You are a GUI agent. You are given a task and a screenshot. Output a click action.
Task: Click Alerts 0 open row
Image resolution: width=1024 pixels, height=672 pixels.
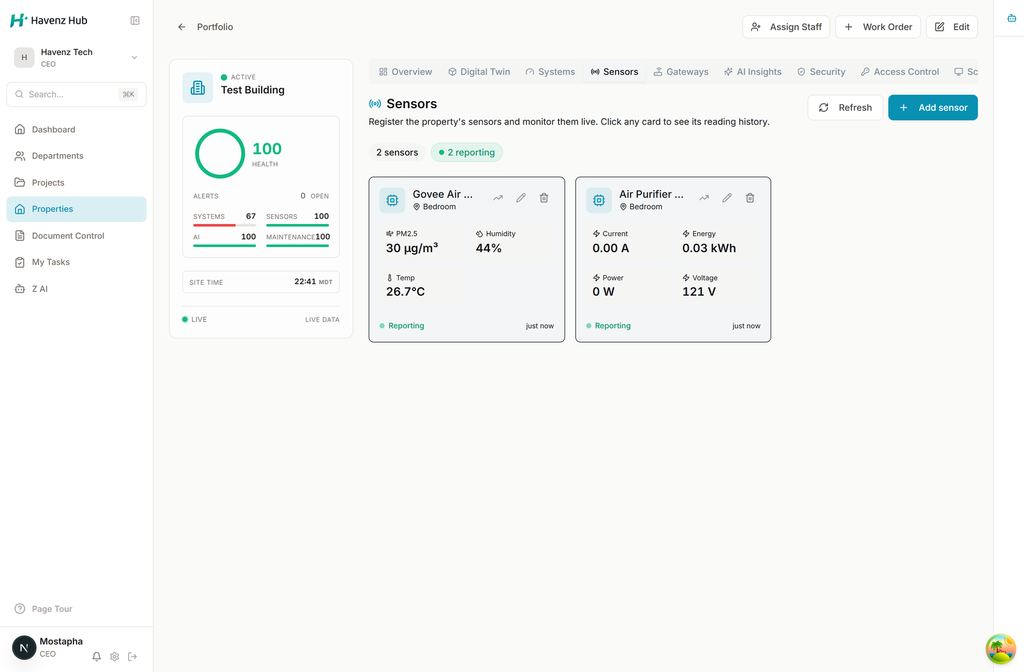261,196
